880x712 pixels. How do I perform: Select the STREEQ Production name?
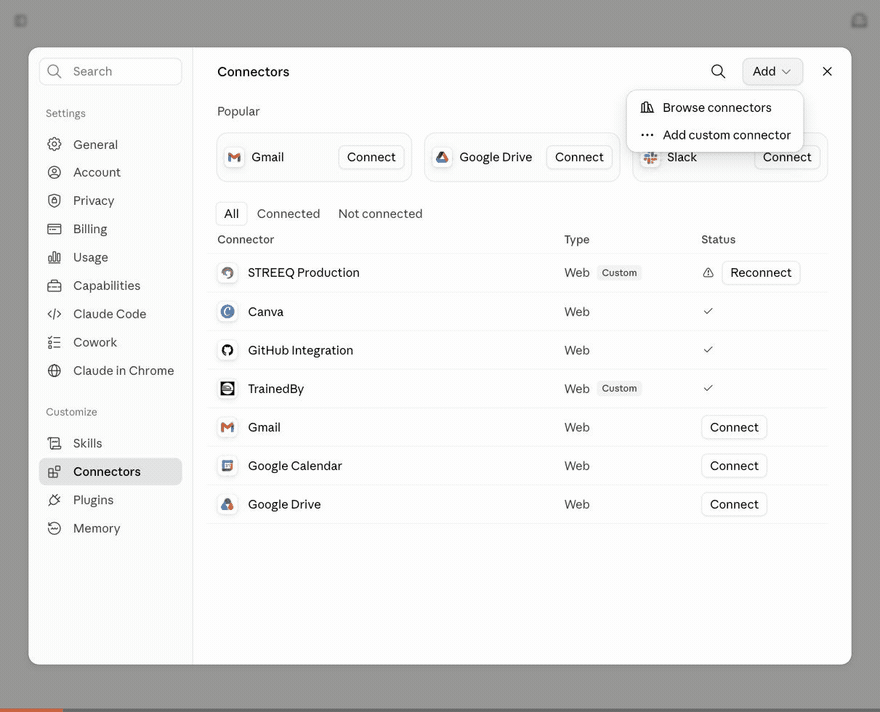(304, 273)
